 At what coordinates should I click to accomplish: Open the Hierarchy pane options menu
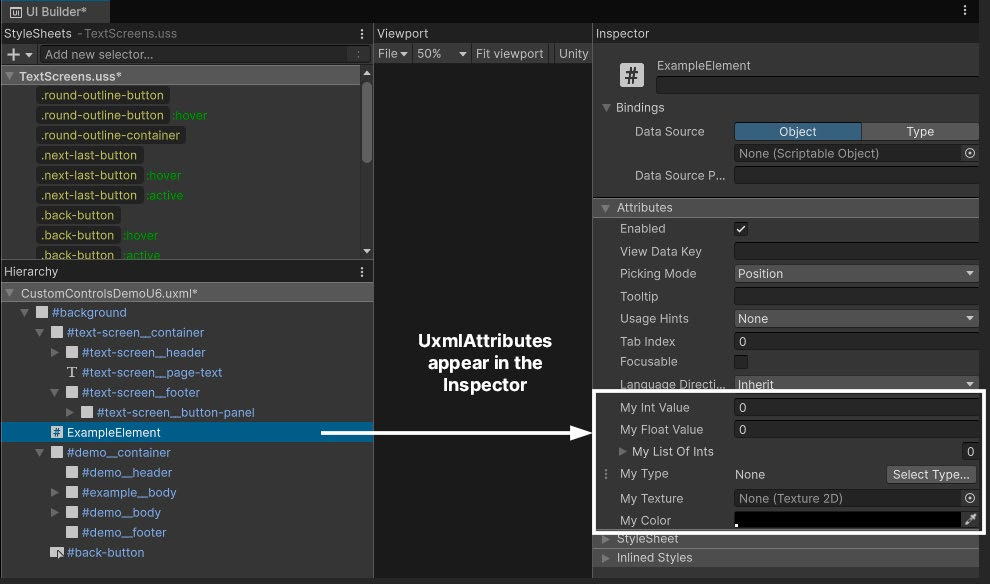pyautogui.click(x=362, y=271)
